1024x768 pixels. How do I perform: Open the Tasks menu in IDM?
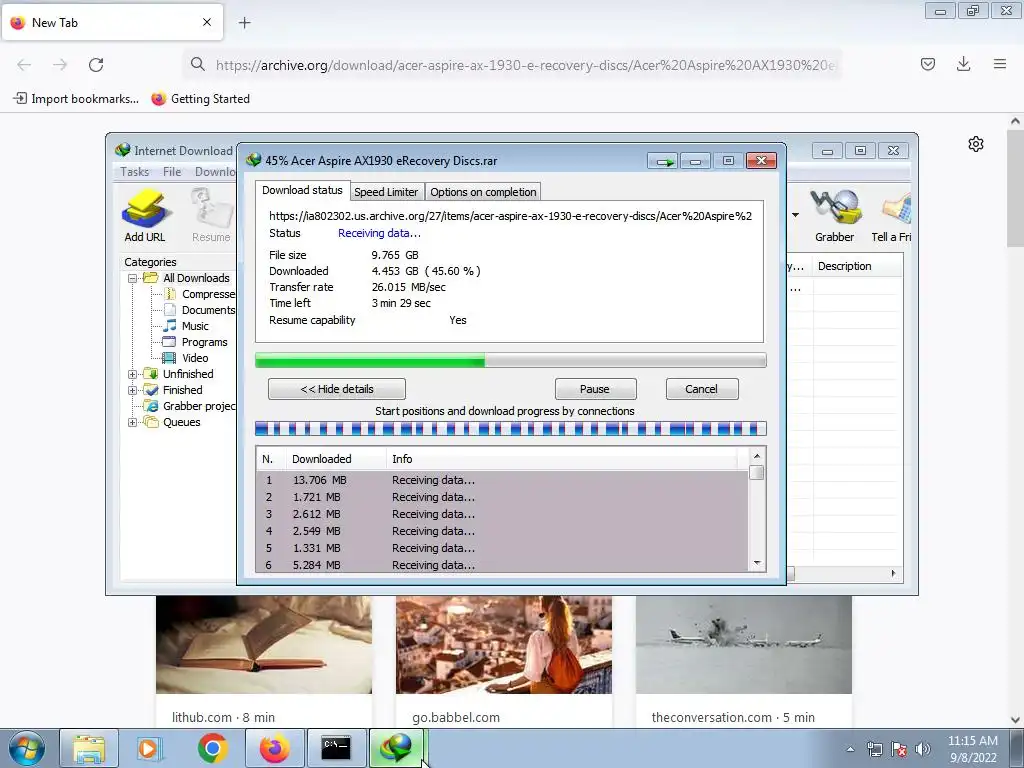pyautogui.click(x=135, y=172)
